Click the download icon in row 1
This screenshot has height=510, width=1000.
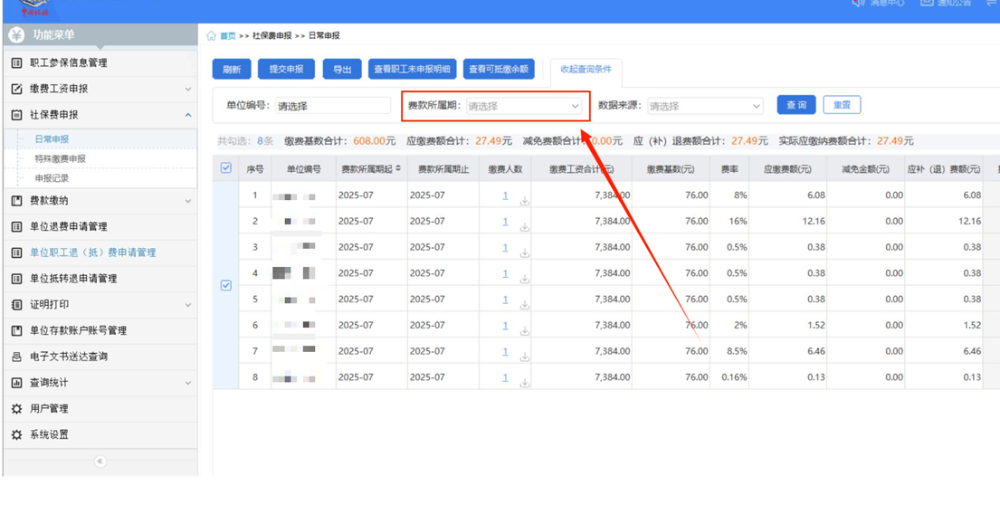[x=525, y=200]
